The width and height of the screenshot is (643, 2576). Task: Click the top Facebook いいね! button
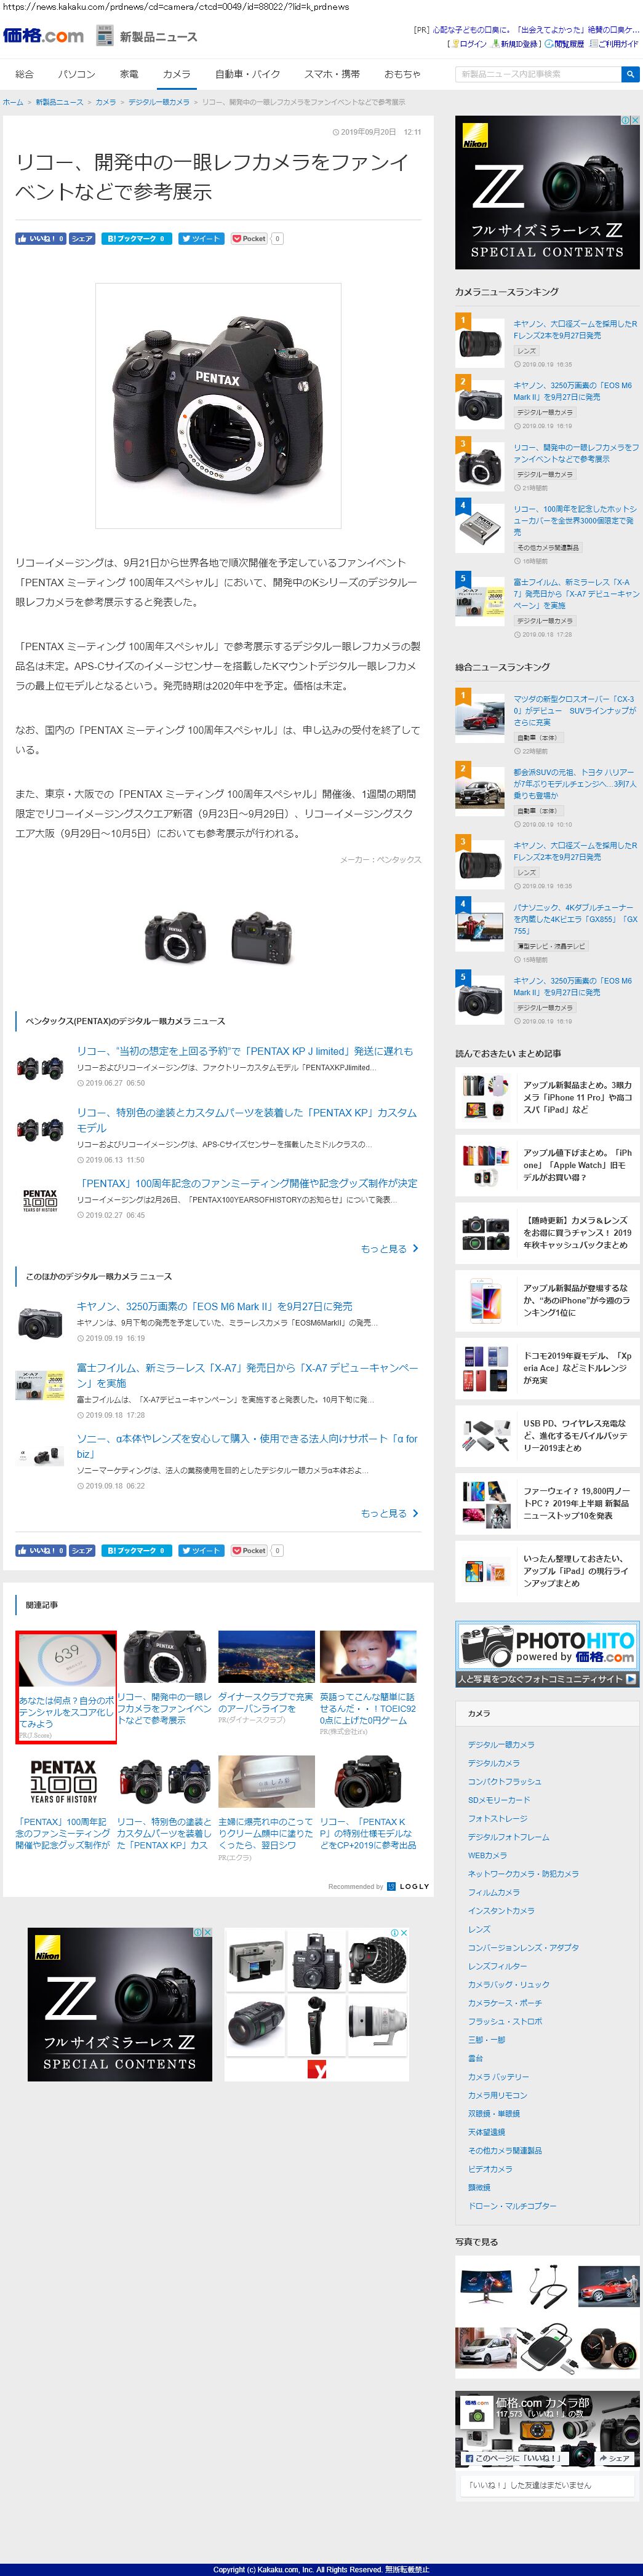[x=40, y=239]
